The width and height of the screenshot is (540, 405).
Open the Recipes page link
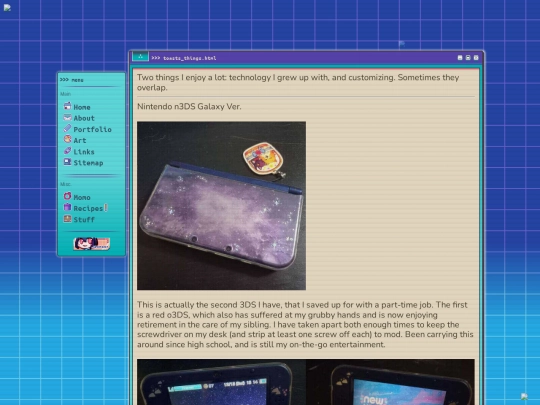pos(88,208)
